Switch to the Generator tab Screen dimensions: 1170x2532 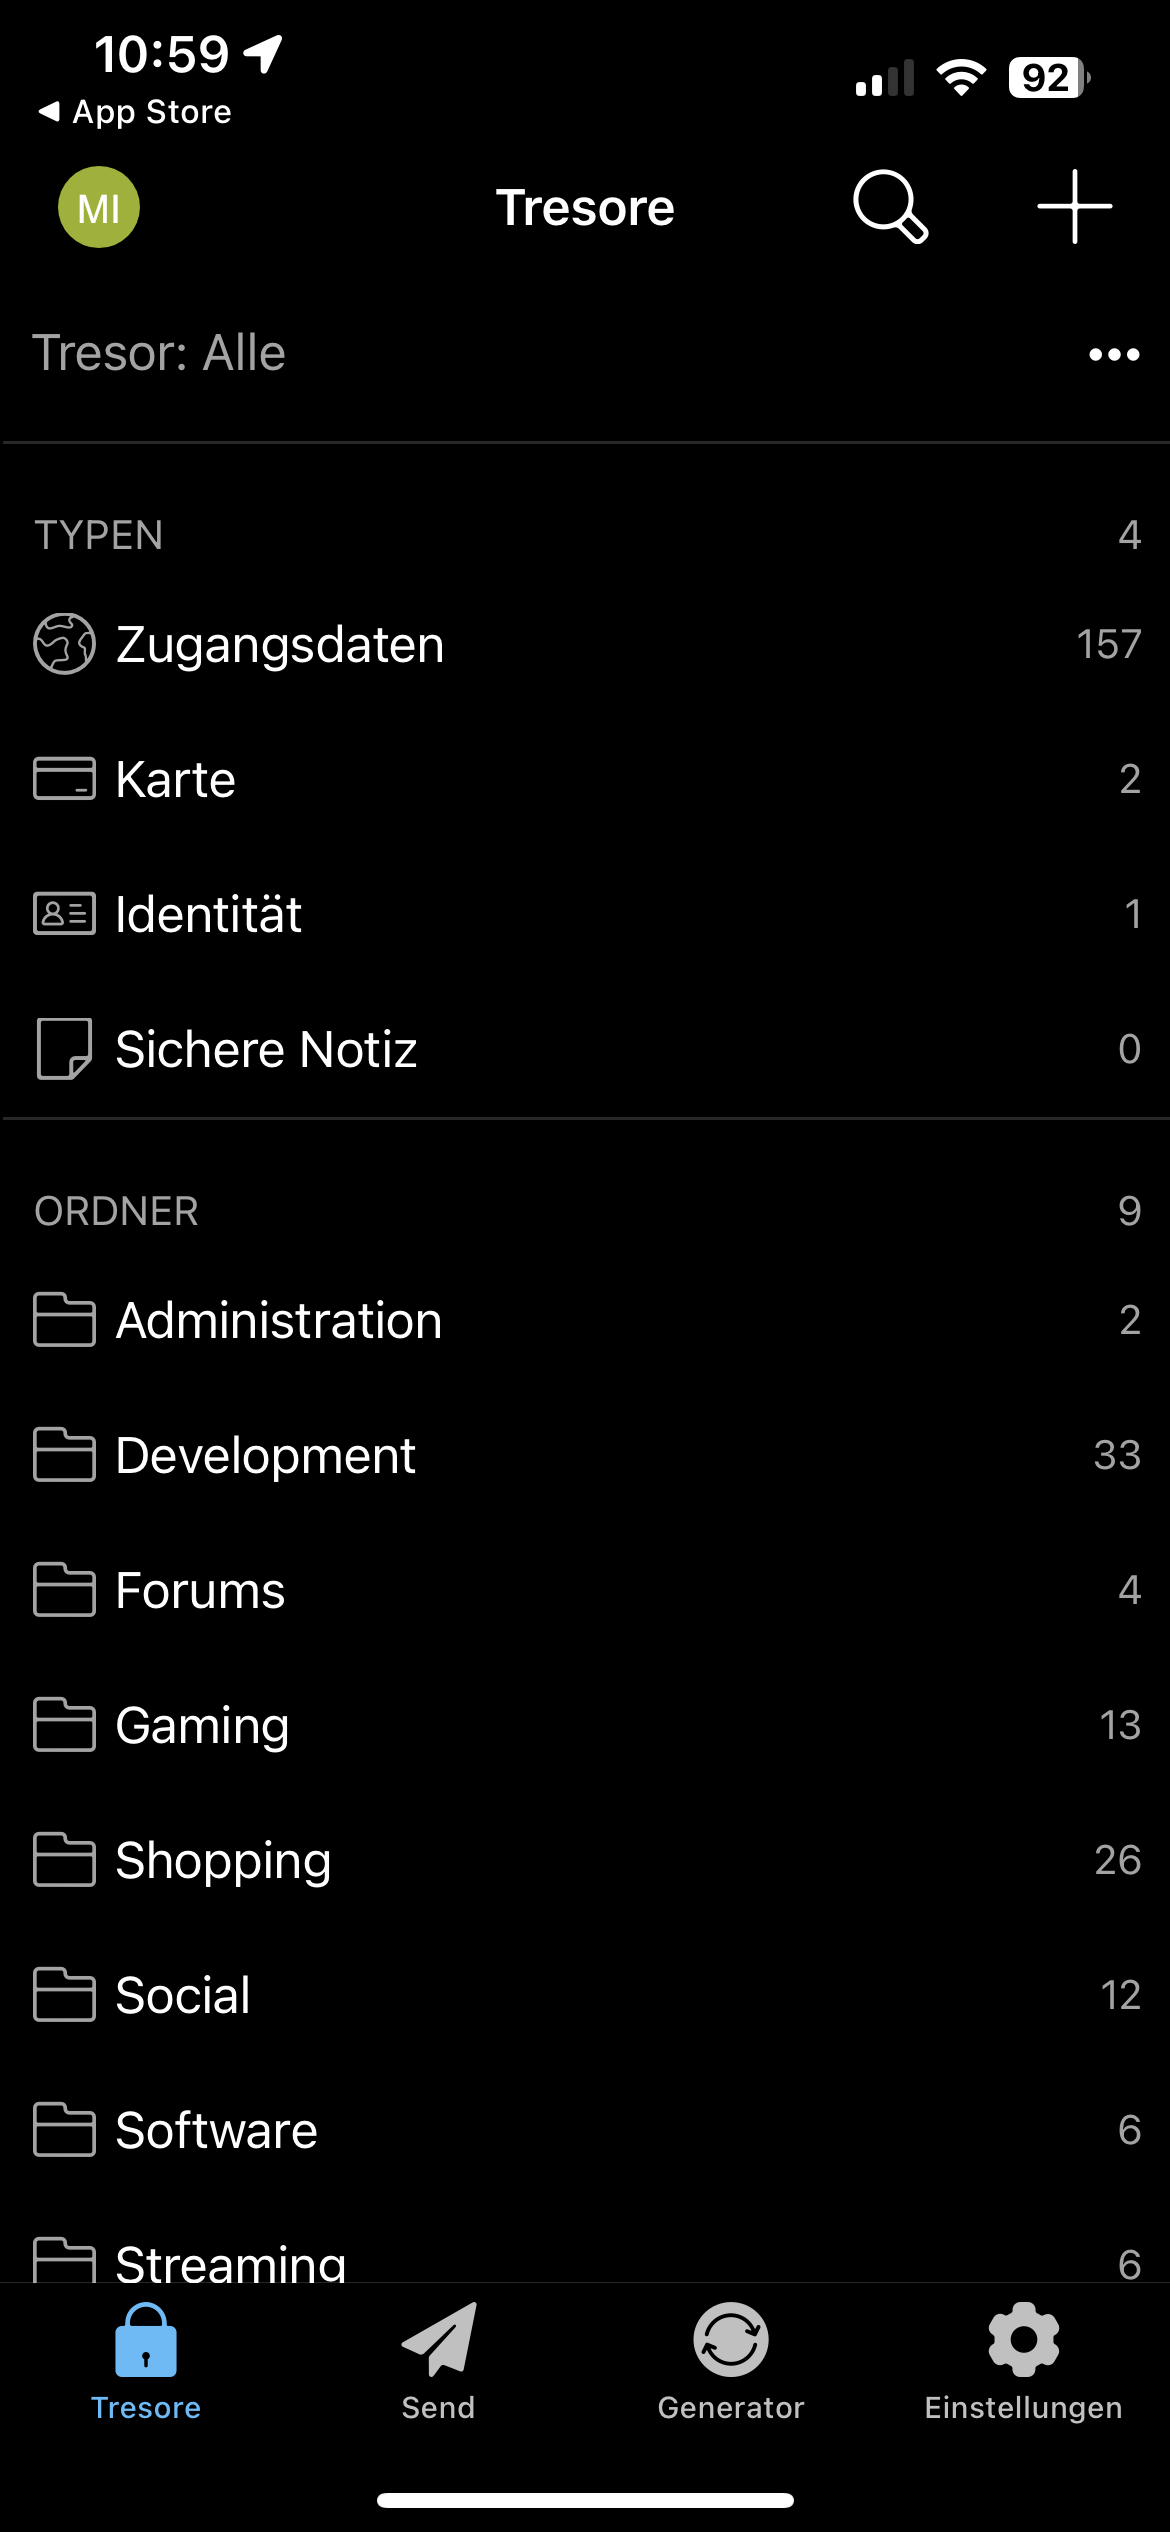(x=731, y=2360)
